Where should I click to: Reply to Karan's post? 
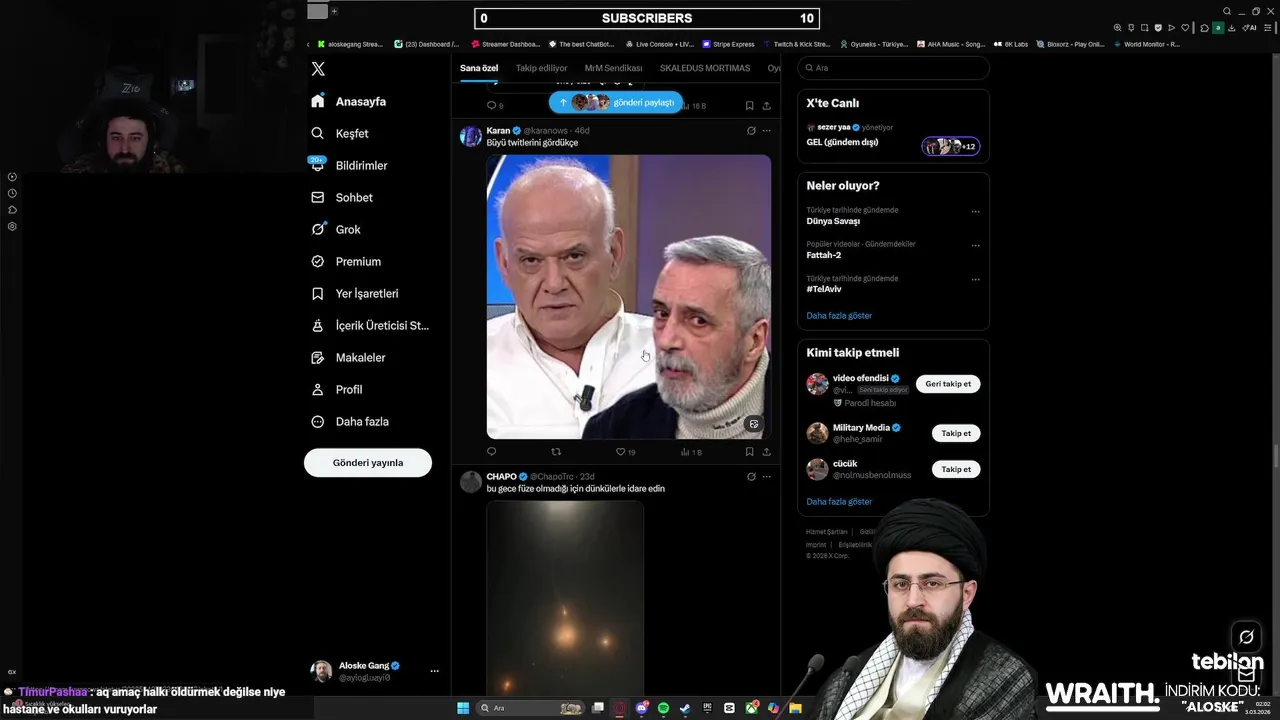[491, 452]
